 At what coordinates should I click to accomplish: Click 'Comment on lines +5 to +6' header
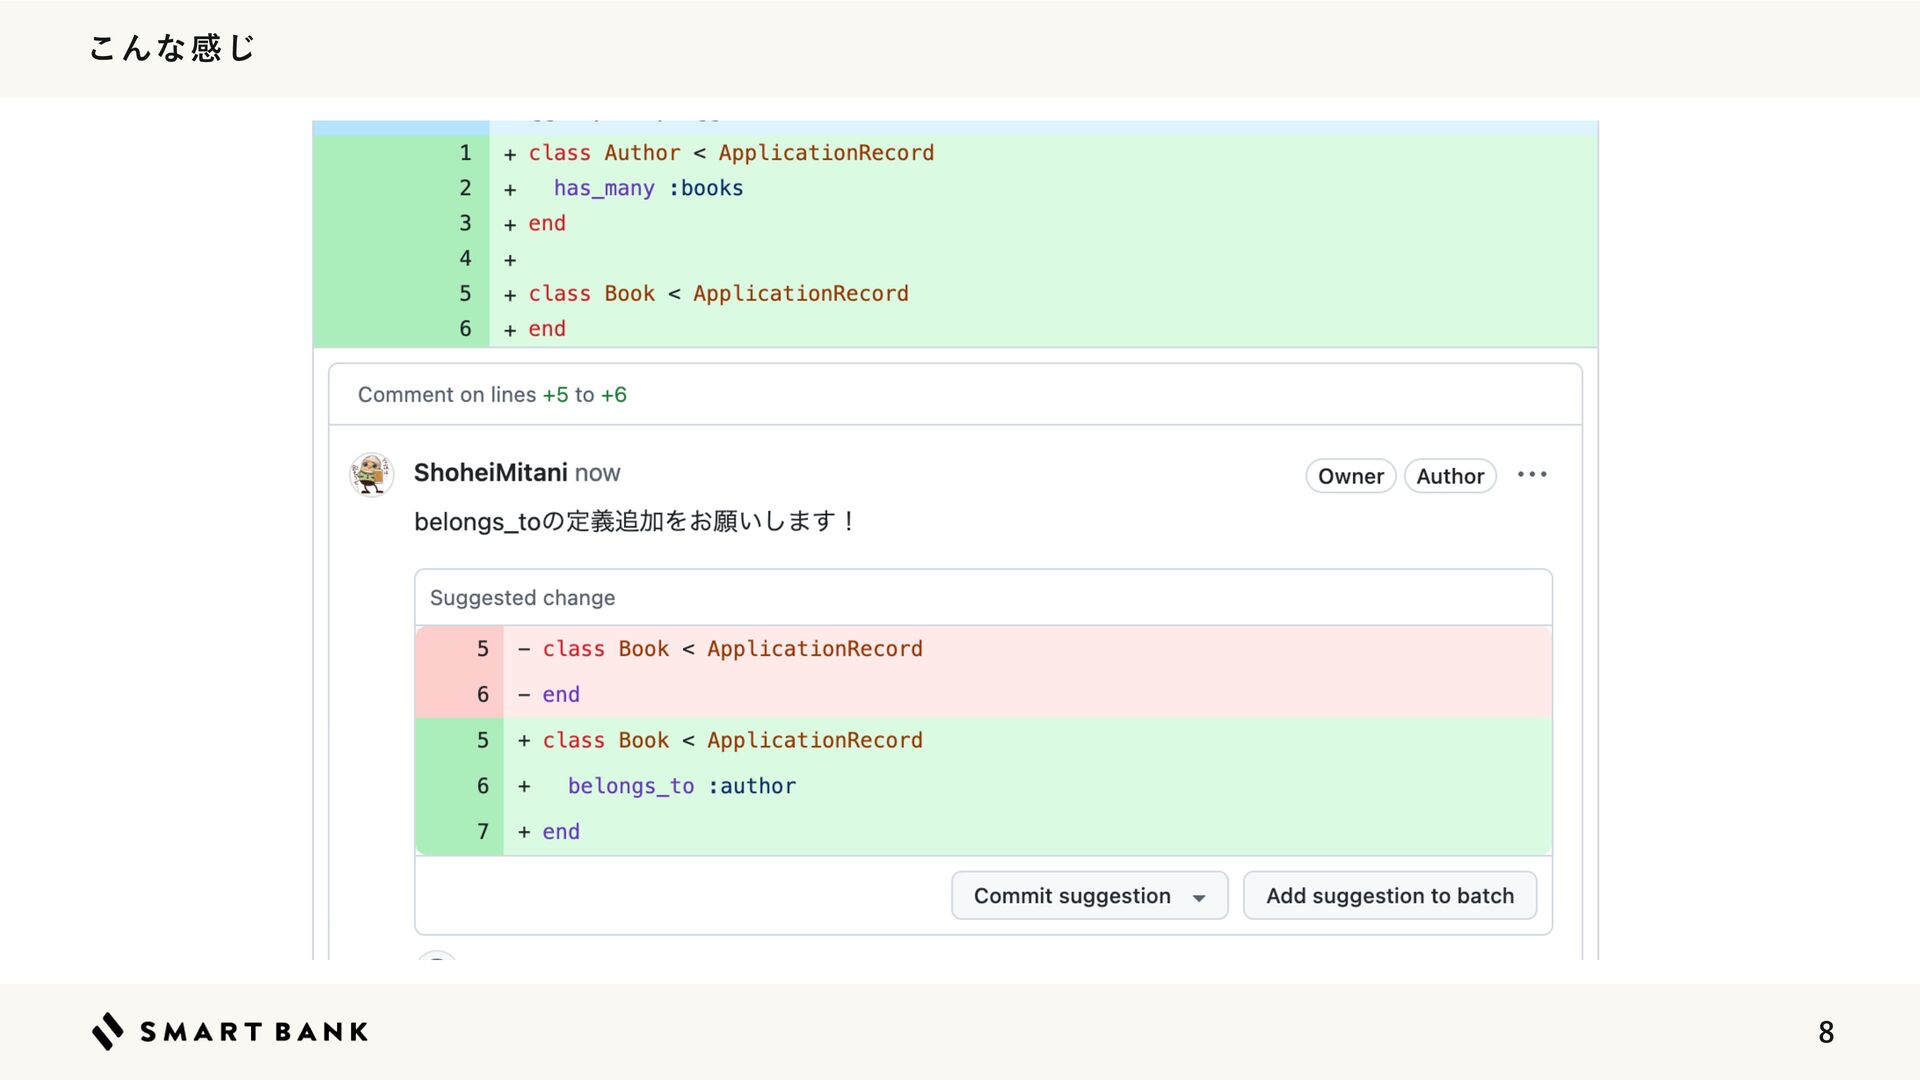click(x=492, y=395)
